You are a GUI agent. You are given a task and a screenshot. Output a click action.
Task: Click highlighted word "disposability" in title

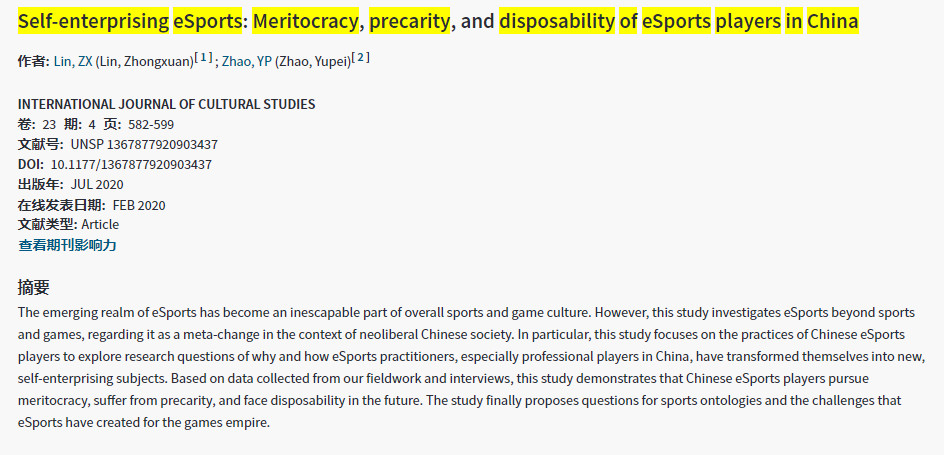557,21
